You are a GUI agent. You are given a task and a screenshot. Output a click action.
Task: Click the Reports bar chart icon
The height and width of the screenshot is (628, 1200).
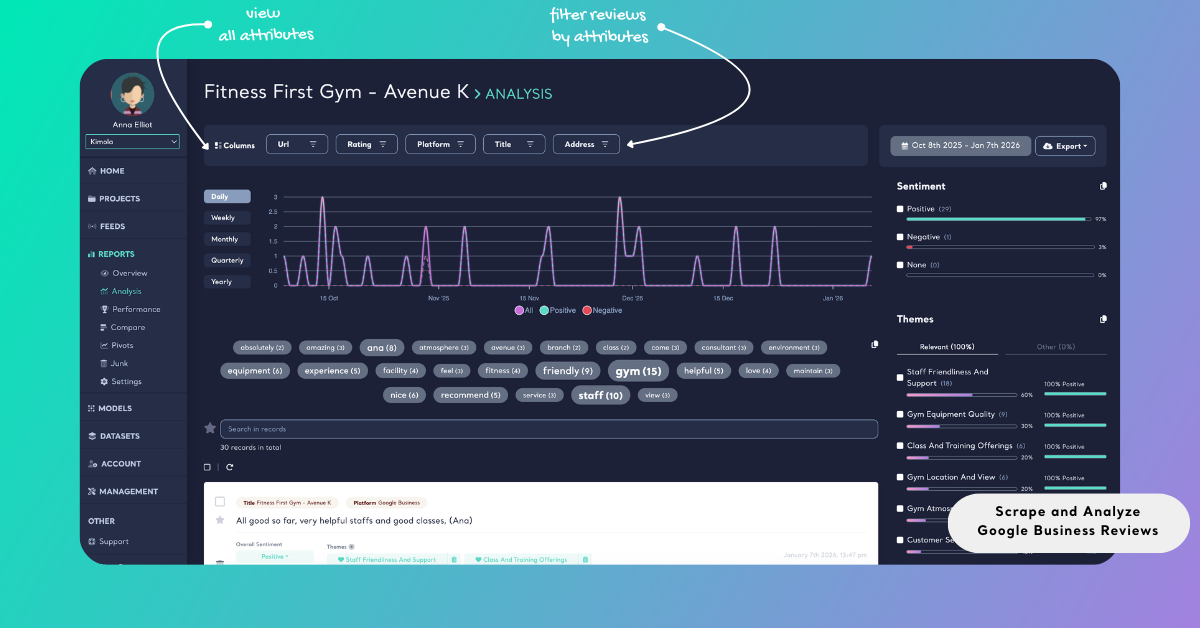pyautogui.click(x=92, y=254)
